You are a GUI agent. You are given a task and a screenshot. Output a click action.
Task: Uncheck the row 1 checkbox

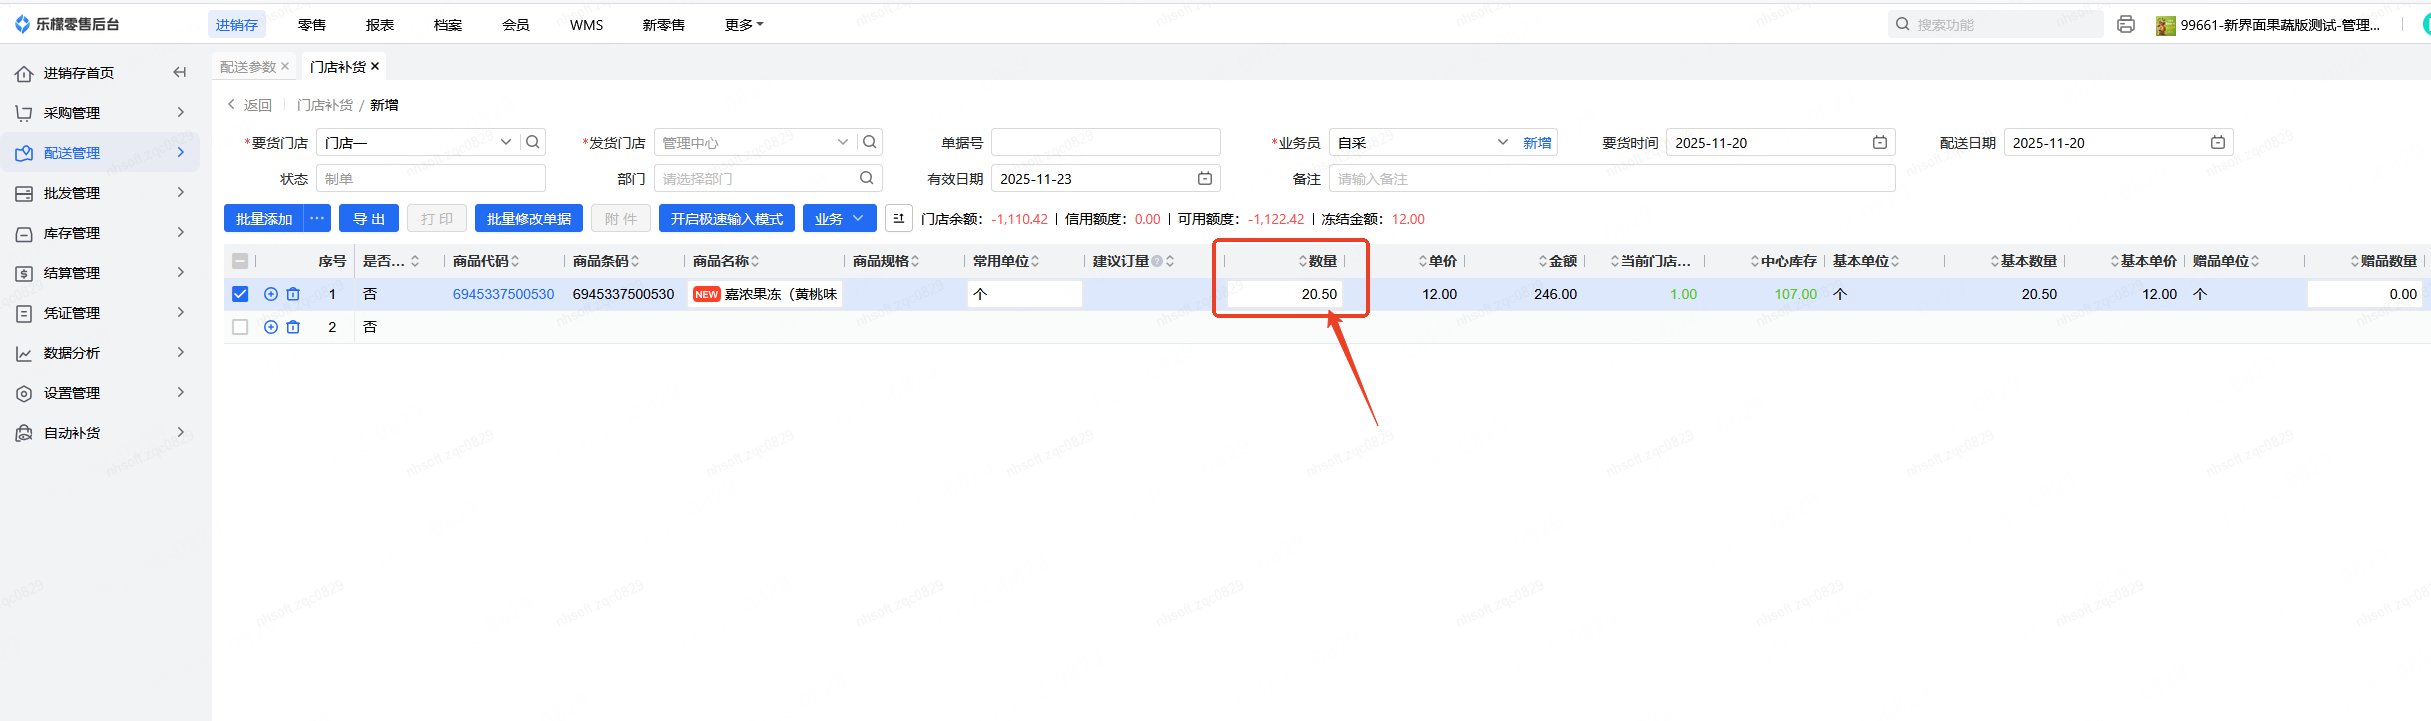point(240,294)
